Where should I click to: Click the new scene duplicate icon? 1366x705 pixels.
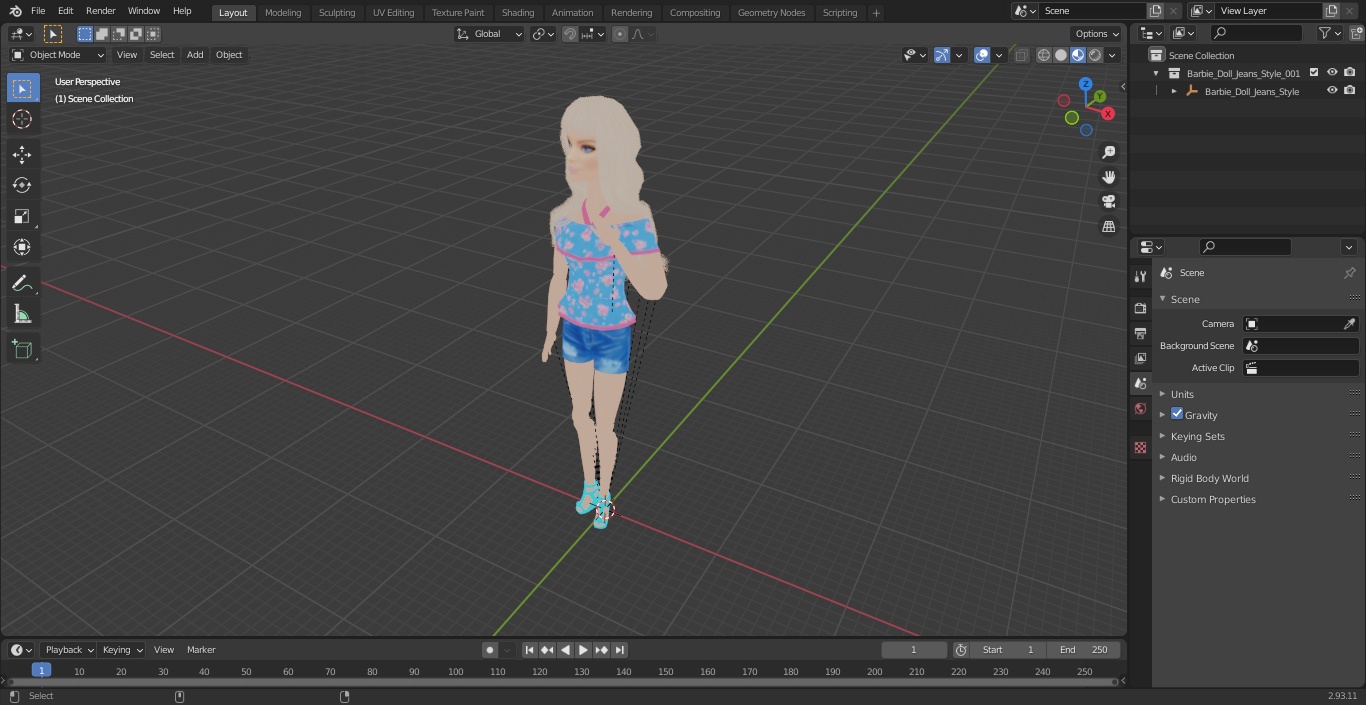[1155, 11]
